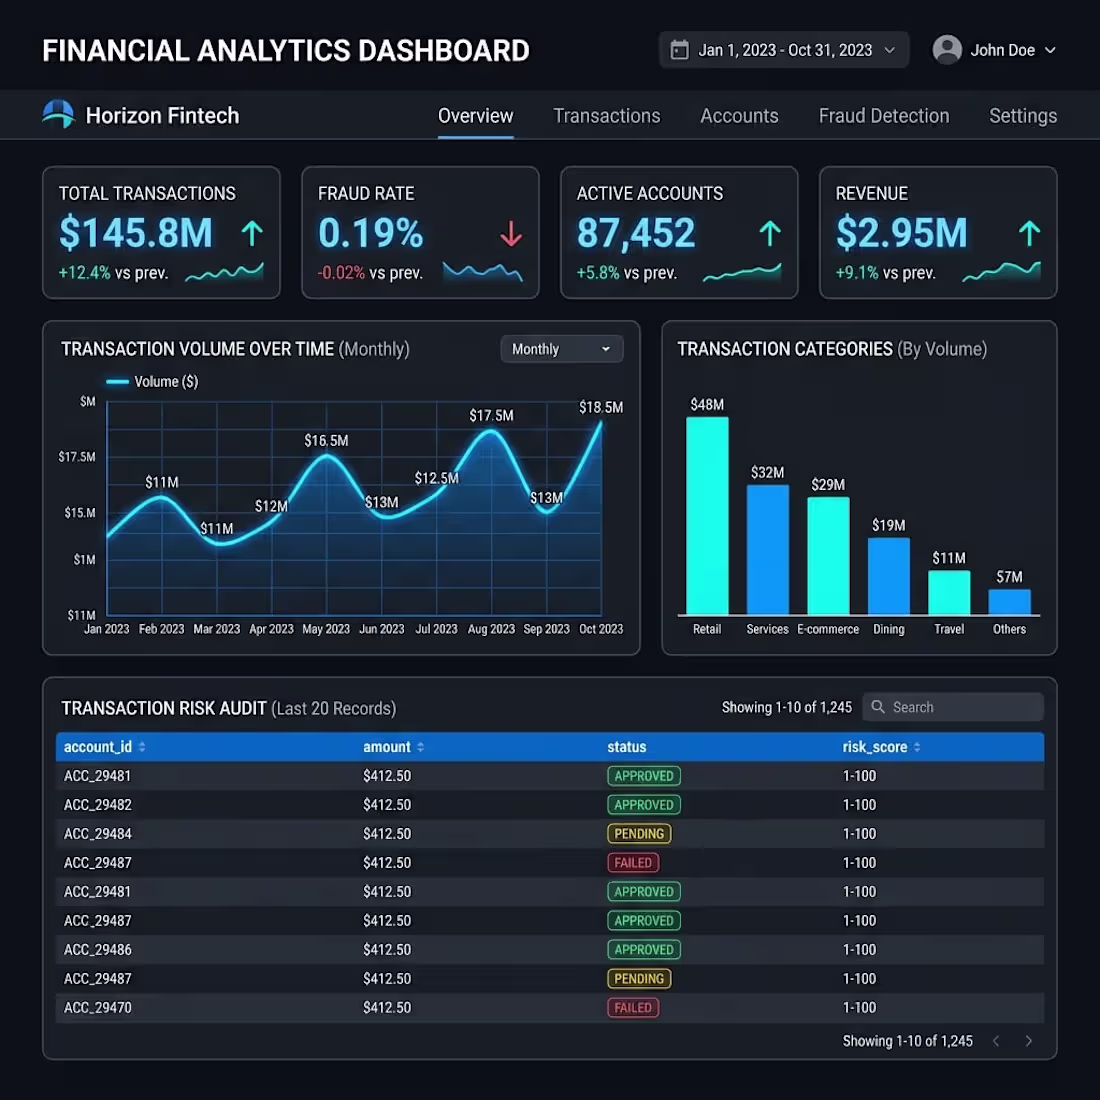Click the Revenue sparkline chart
Viewport: 1100px width, 1100px height.
click(1001, 272)
